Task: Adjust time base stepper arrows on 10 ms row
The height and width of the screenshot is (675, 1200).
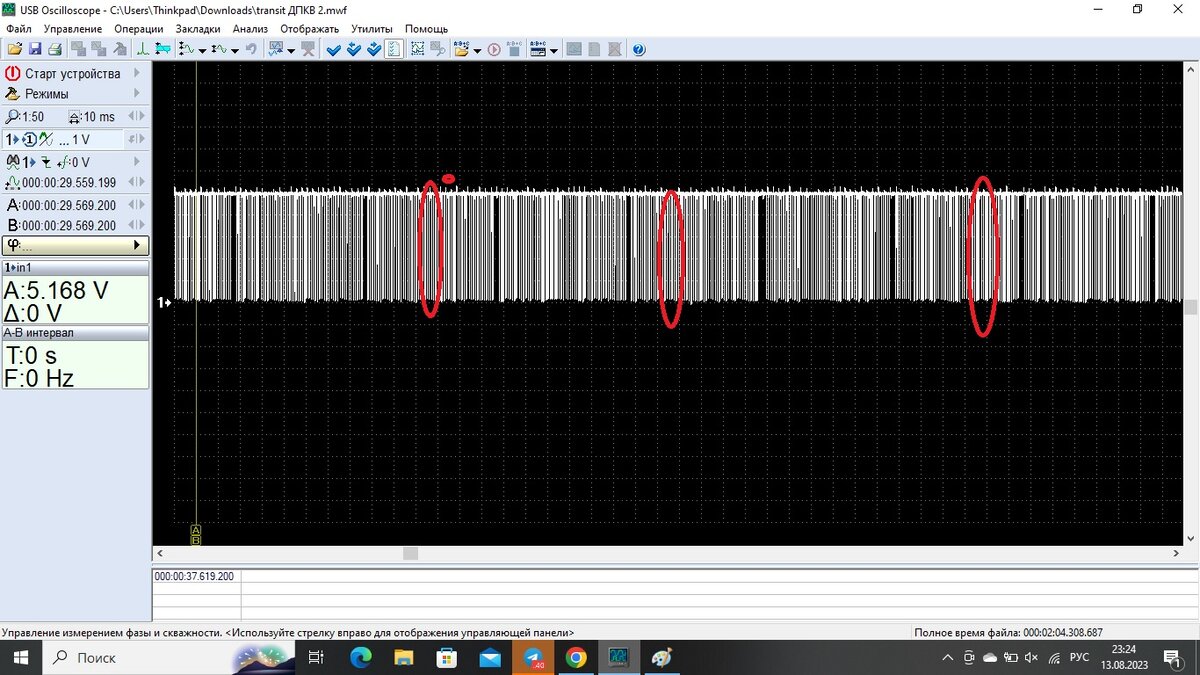Action: click(x=136, y=116)
